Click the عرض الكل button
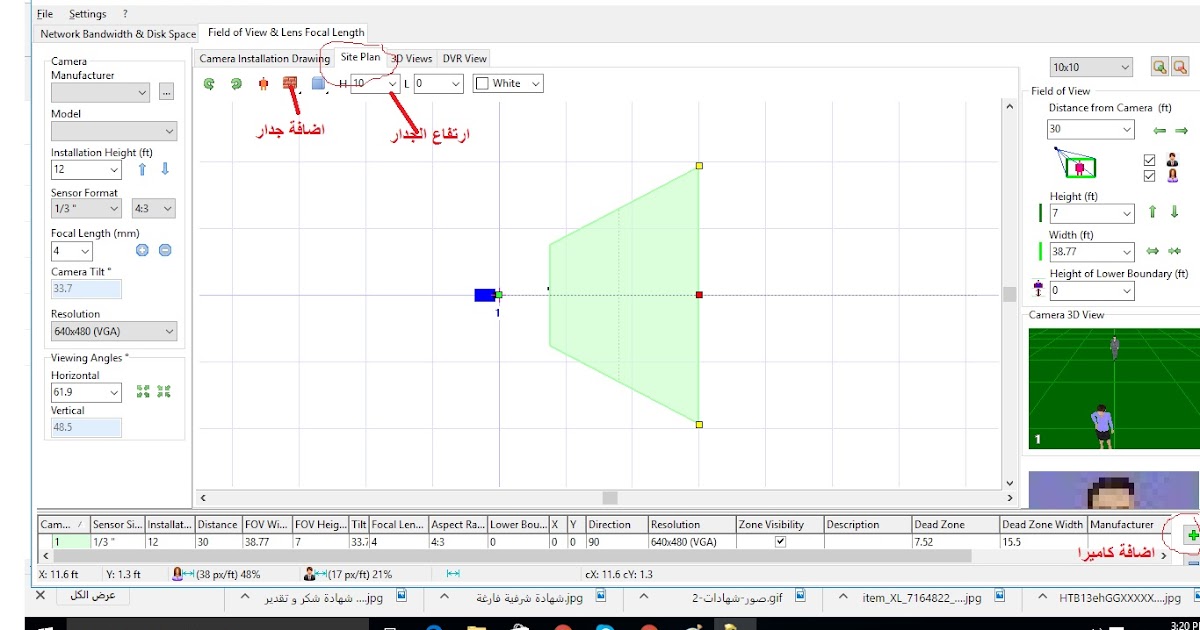This screenshot has width=1200, height=630. coord(93,595)
